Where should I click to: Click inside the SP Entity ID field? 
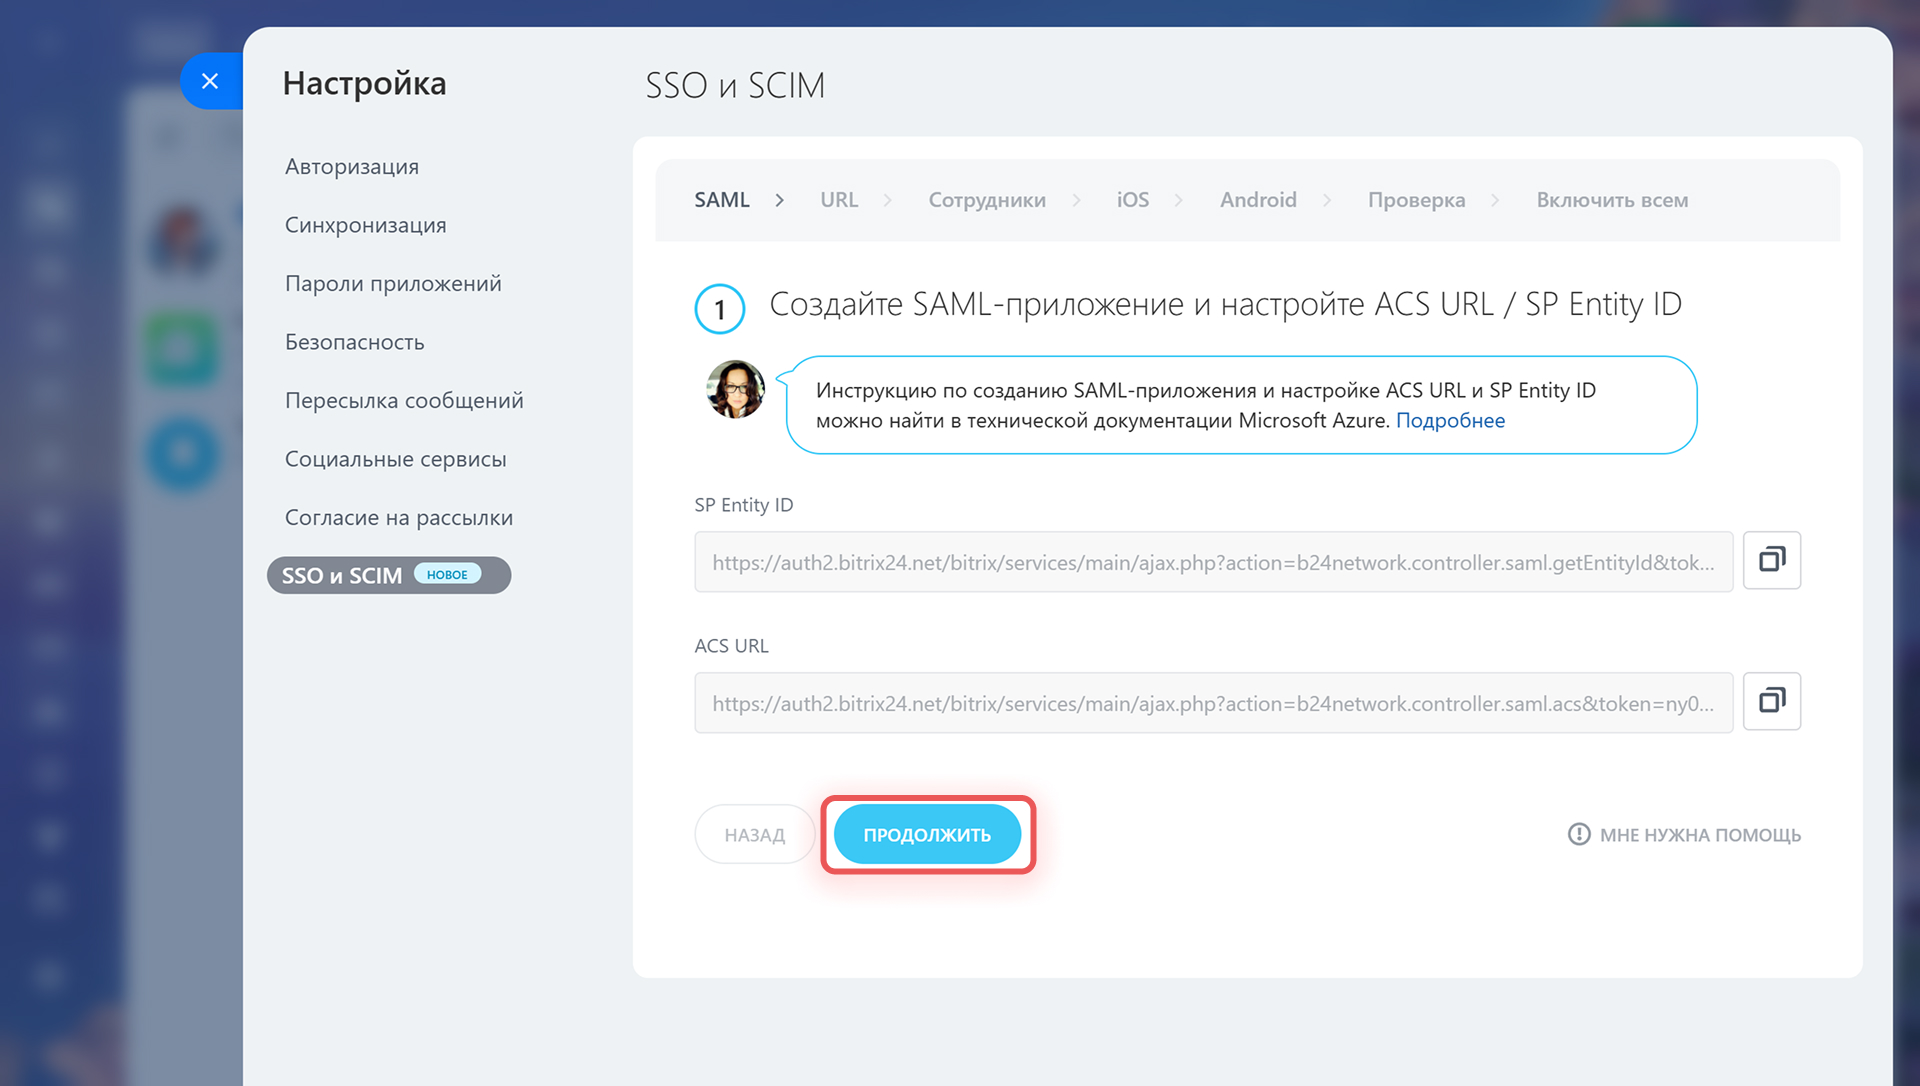tap(1213, 562)
